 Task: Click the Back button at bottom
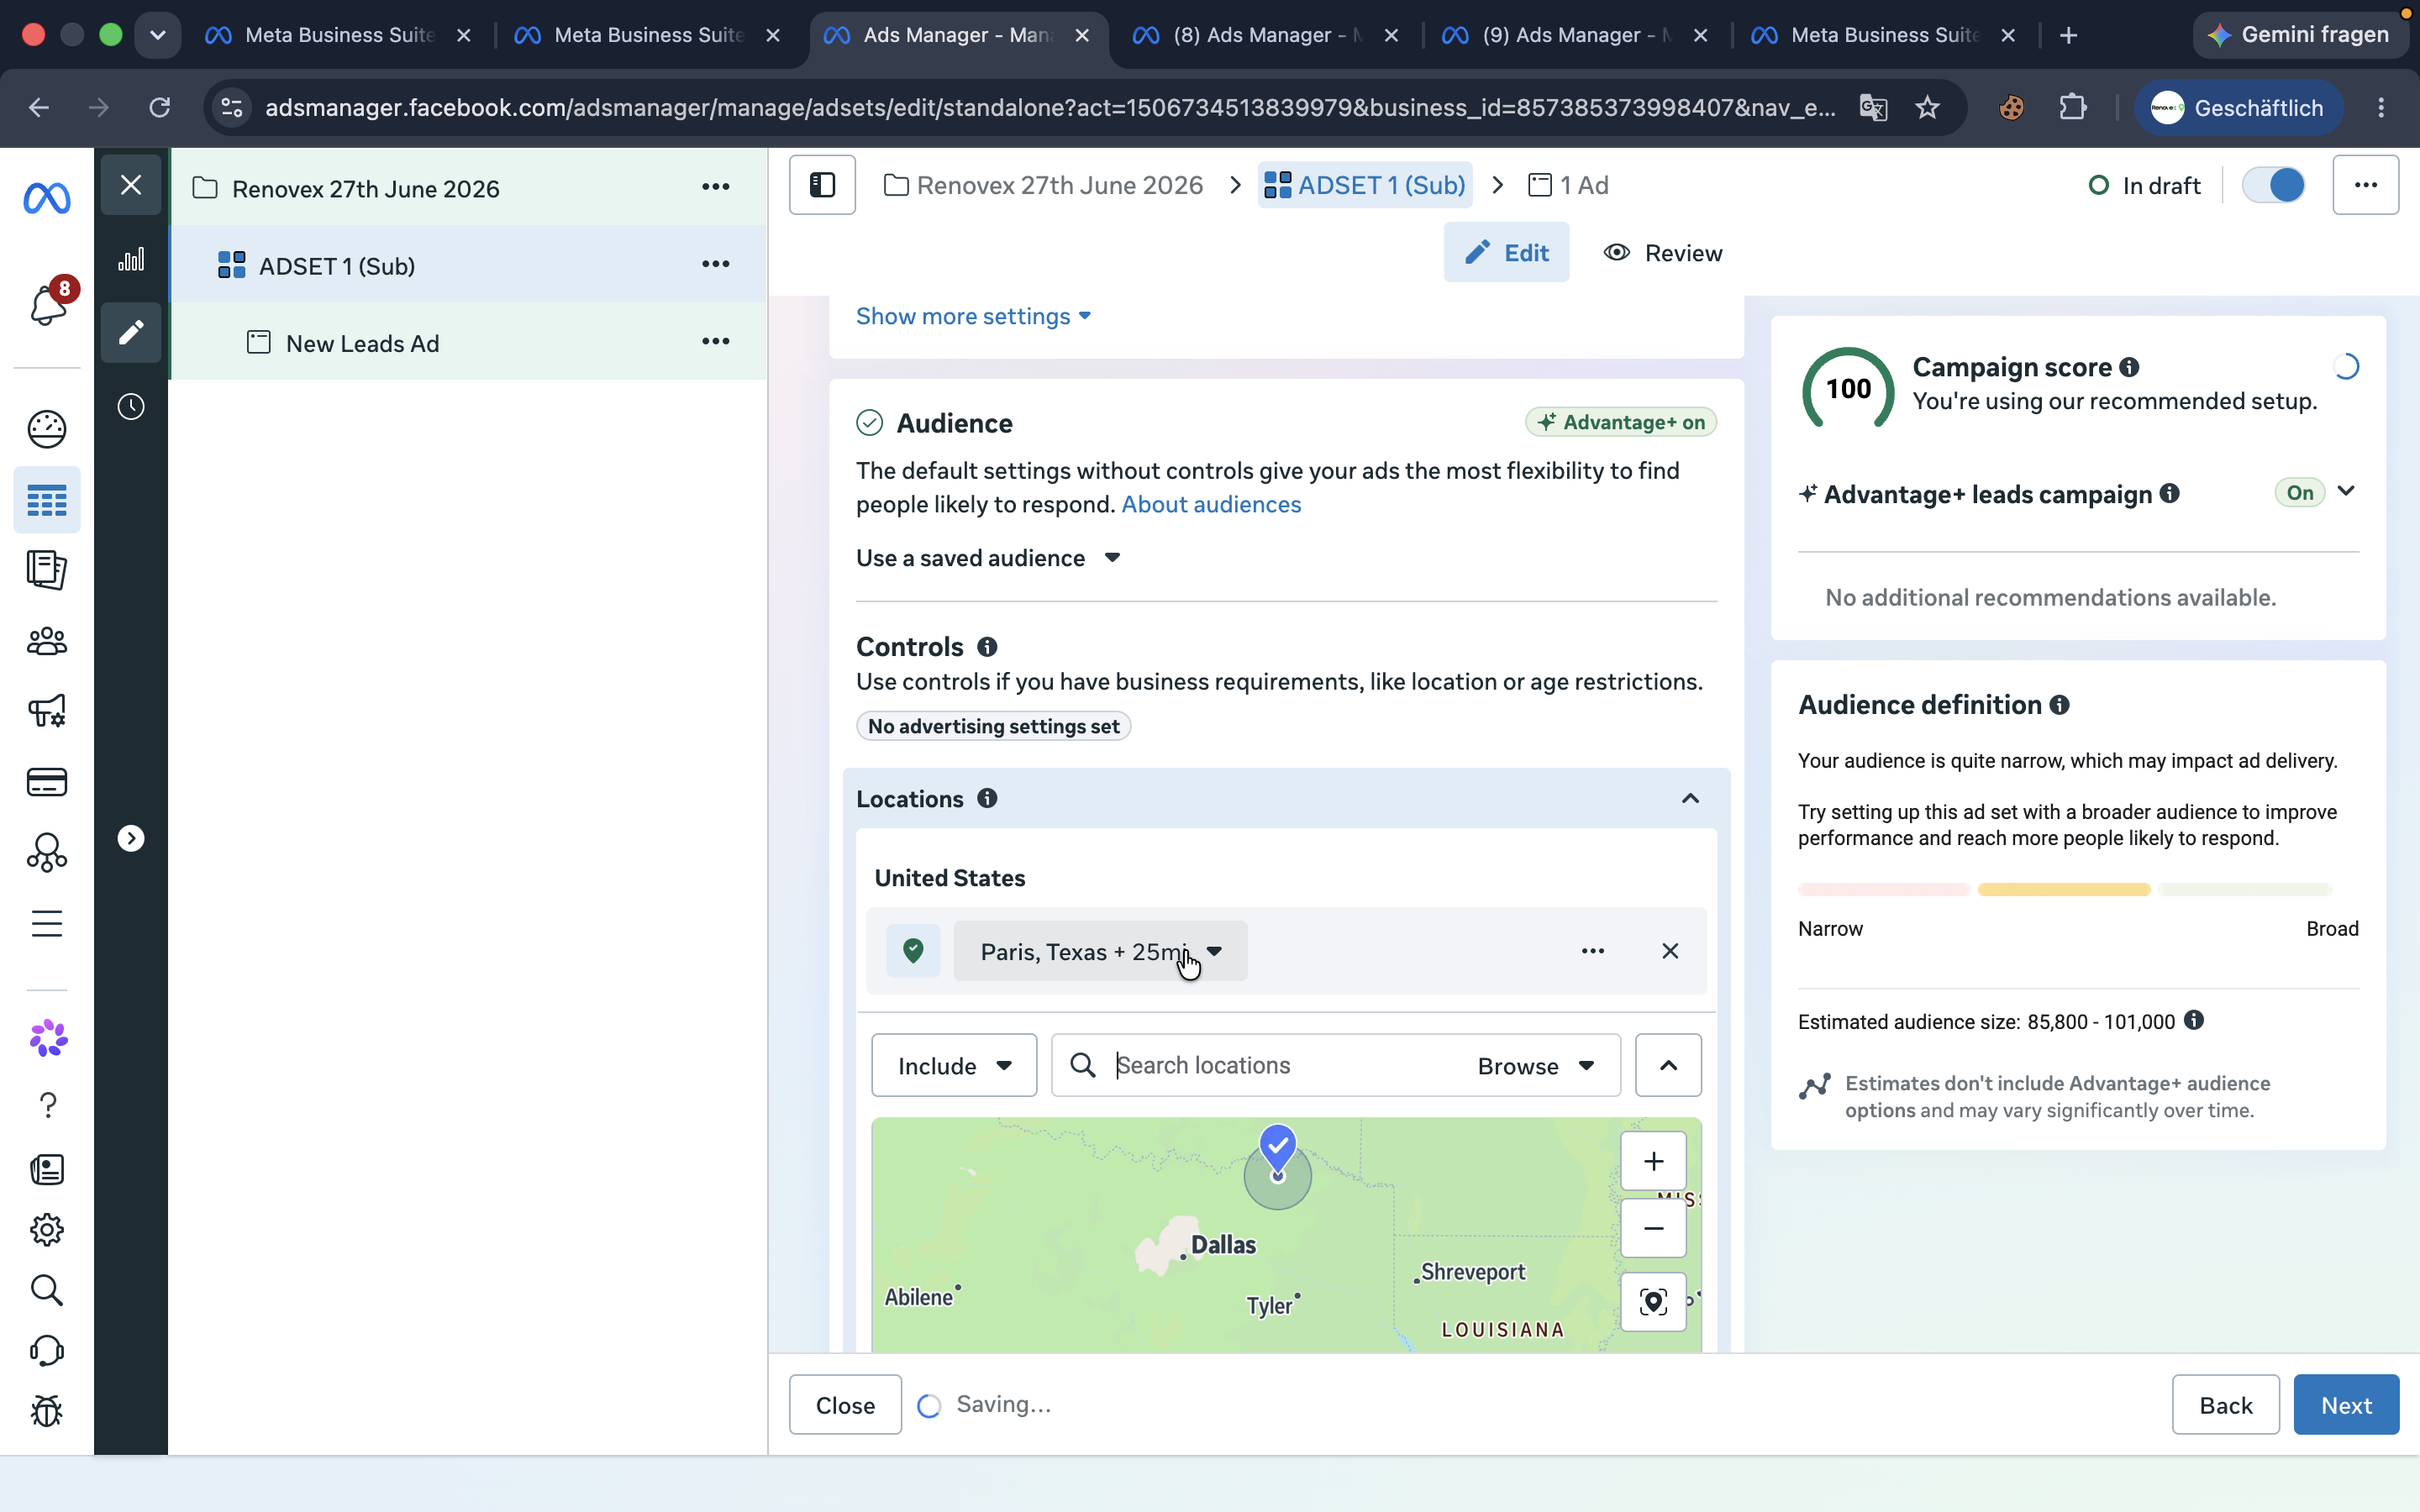click(x=2225, y=1405)
